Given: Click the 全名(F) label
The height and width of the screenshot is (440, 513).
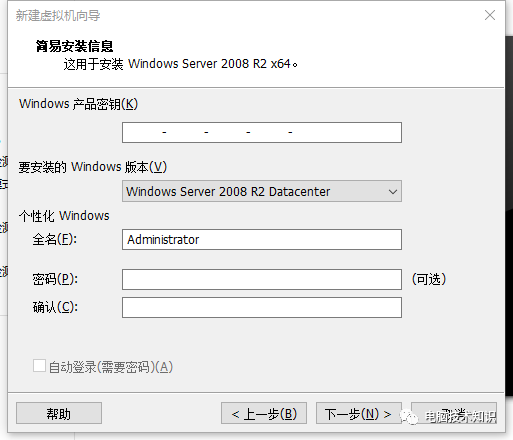Looking at the screenshot, I should pyautogui.click(x=55, y=239).
